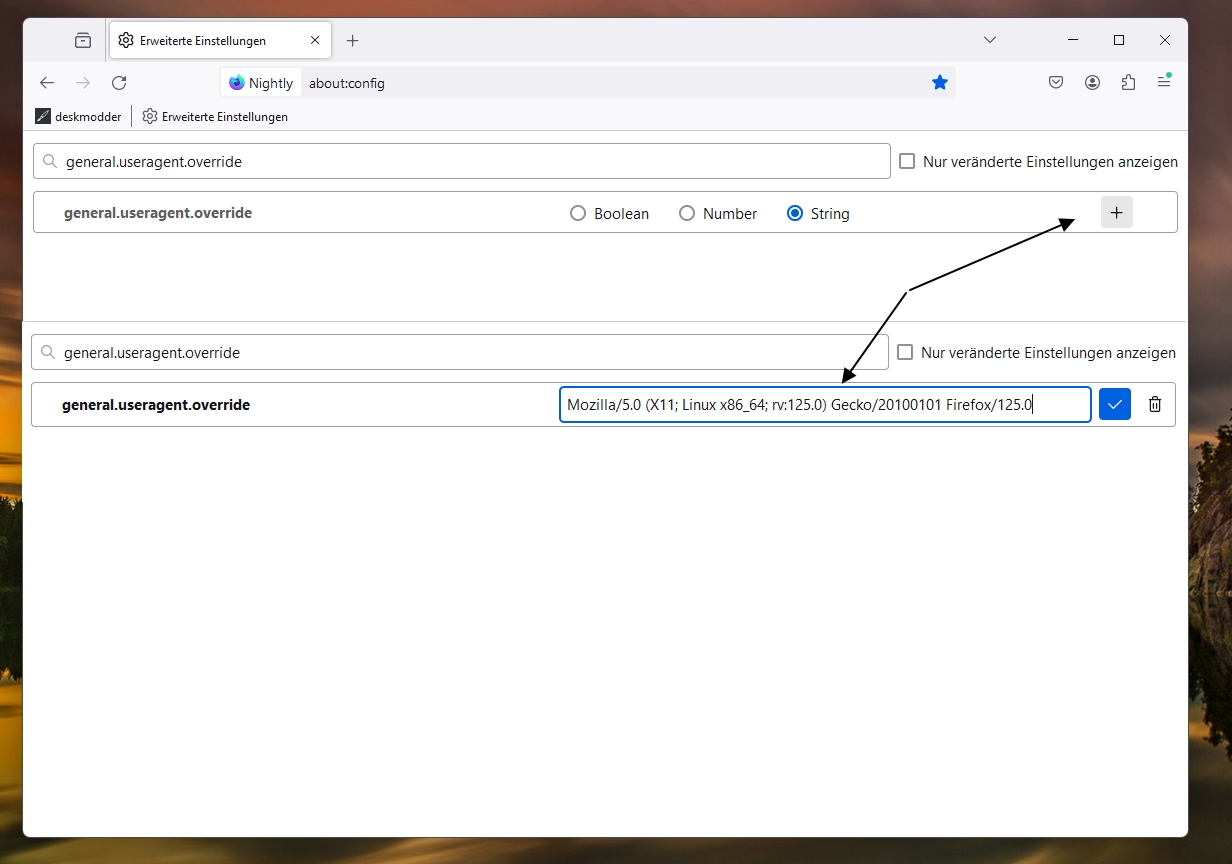The height and width of the screenshot is (864, 1232).
Task: Open the Pocket save icon
Action: [1056, 83]
